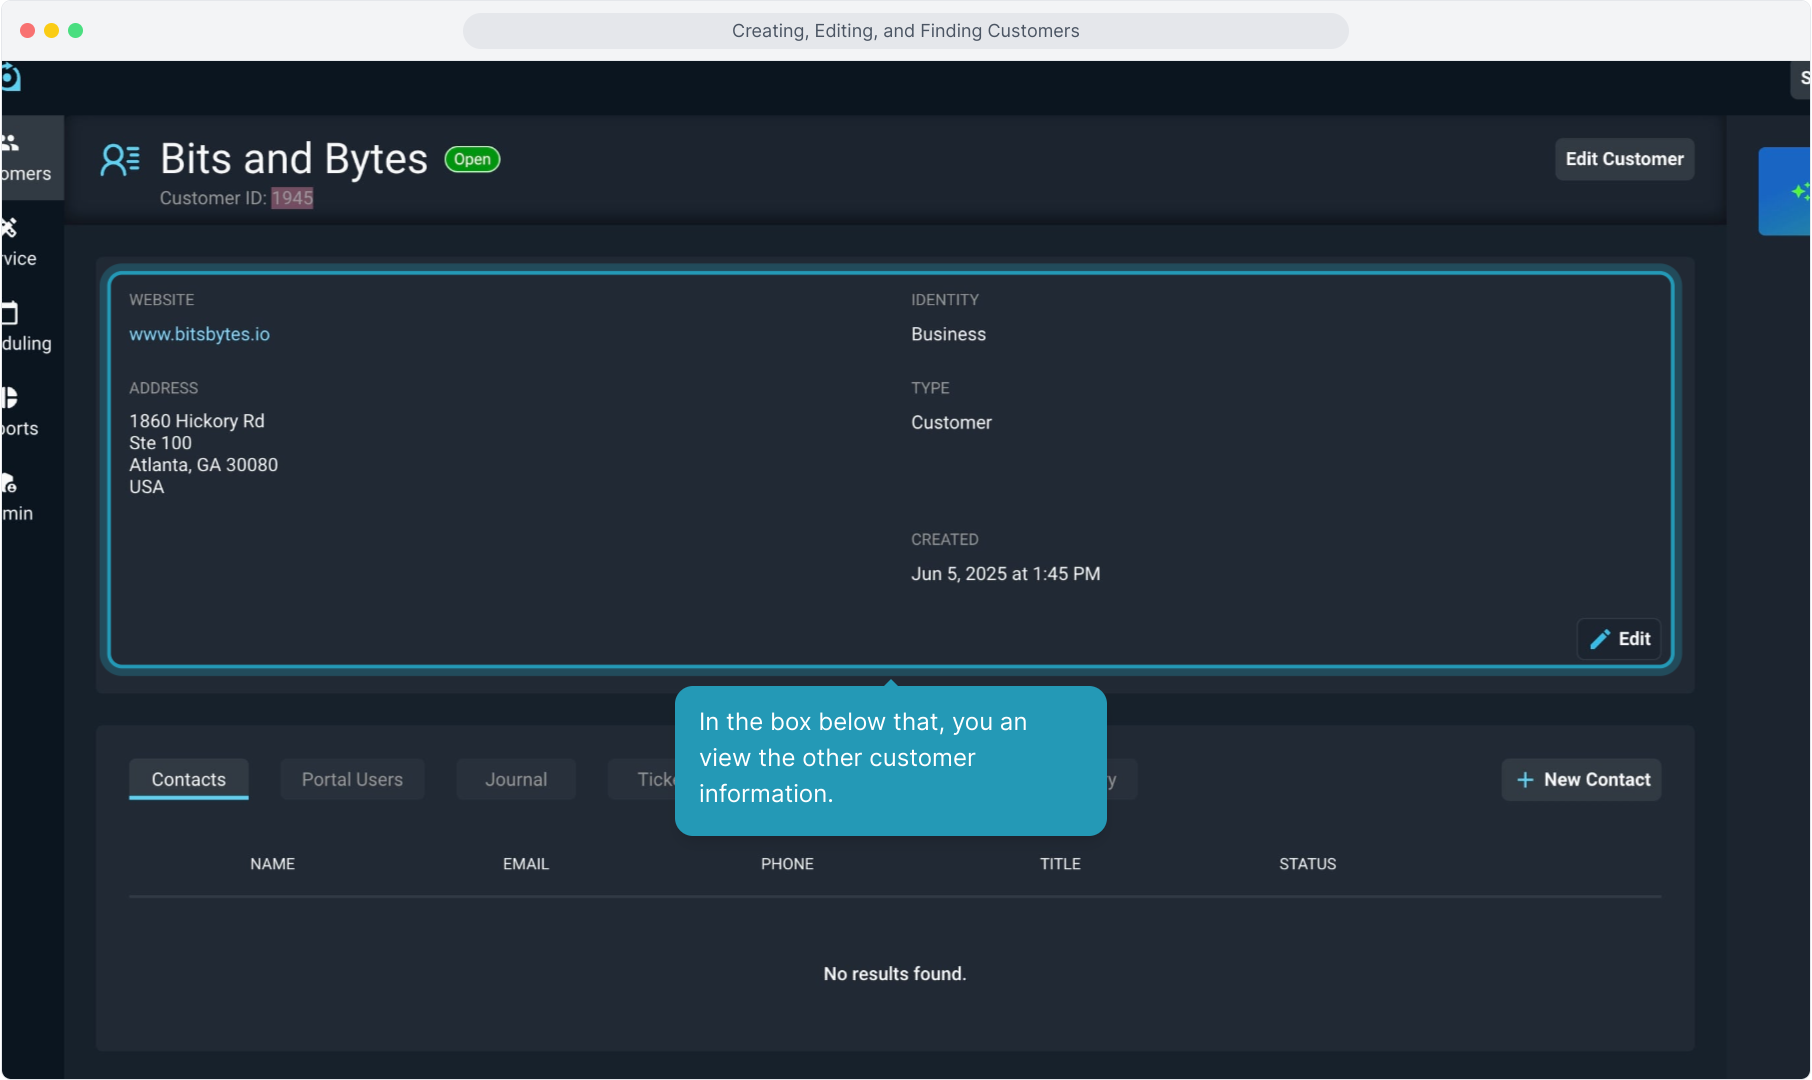Click the NAME column header
1812x1080 pixels.
coord(272,864)
